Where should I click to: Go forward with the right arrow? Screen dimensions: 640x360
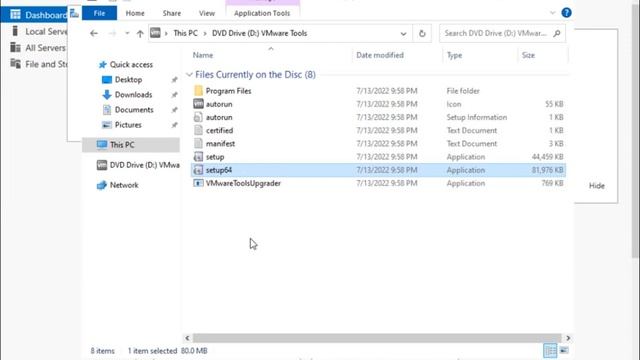coord(112,33)
